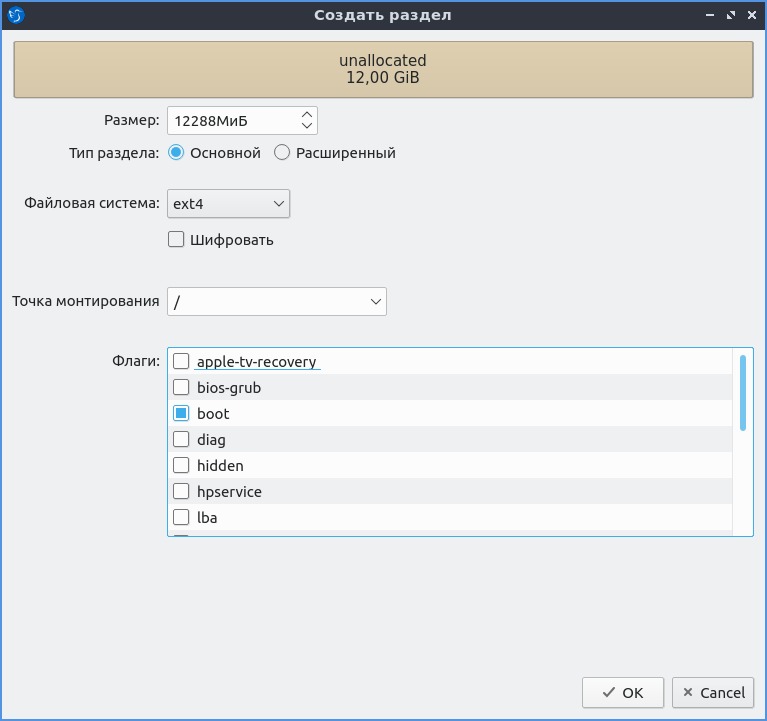Image resolution: width=767 pixels, height=721 pixels.
Task: Increase partition size with up arrow
Action: 307,115
